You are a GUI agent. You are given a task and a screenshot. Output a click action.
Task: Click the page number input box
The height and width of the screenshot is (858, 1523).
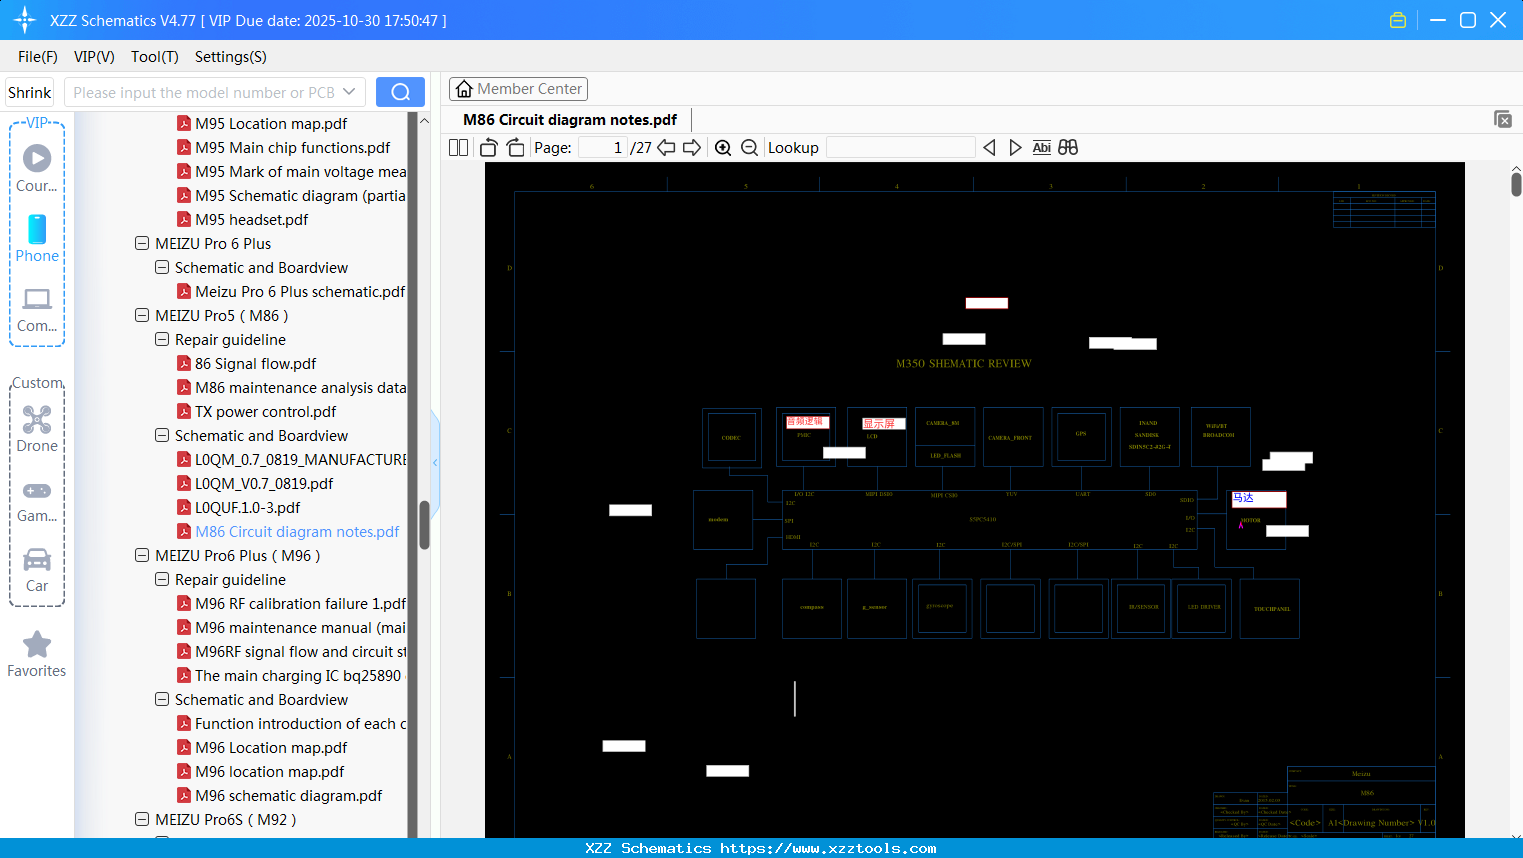pos(603,148)
